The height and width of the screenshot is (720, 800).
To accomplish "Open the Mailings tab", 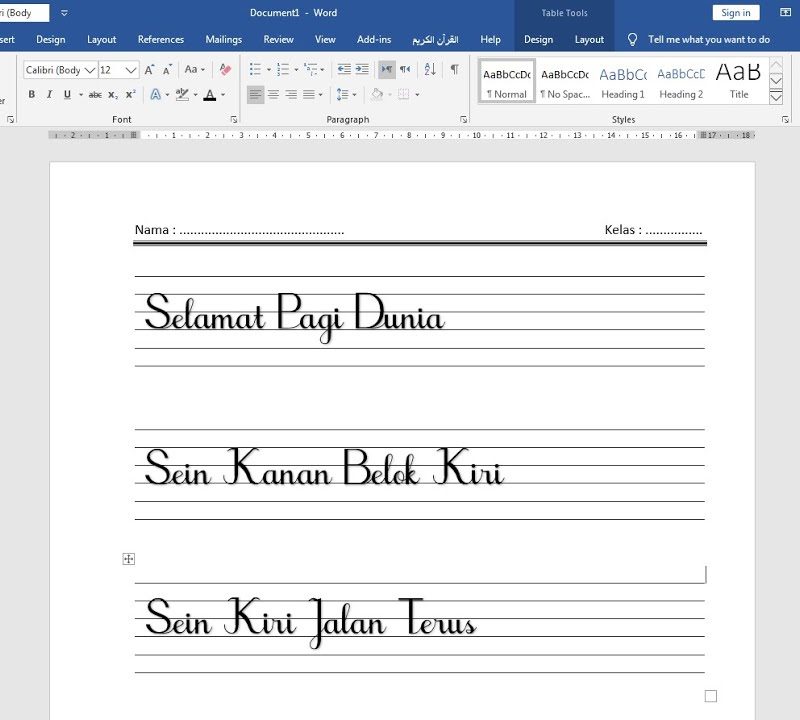I will (223, 39).
